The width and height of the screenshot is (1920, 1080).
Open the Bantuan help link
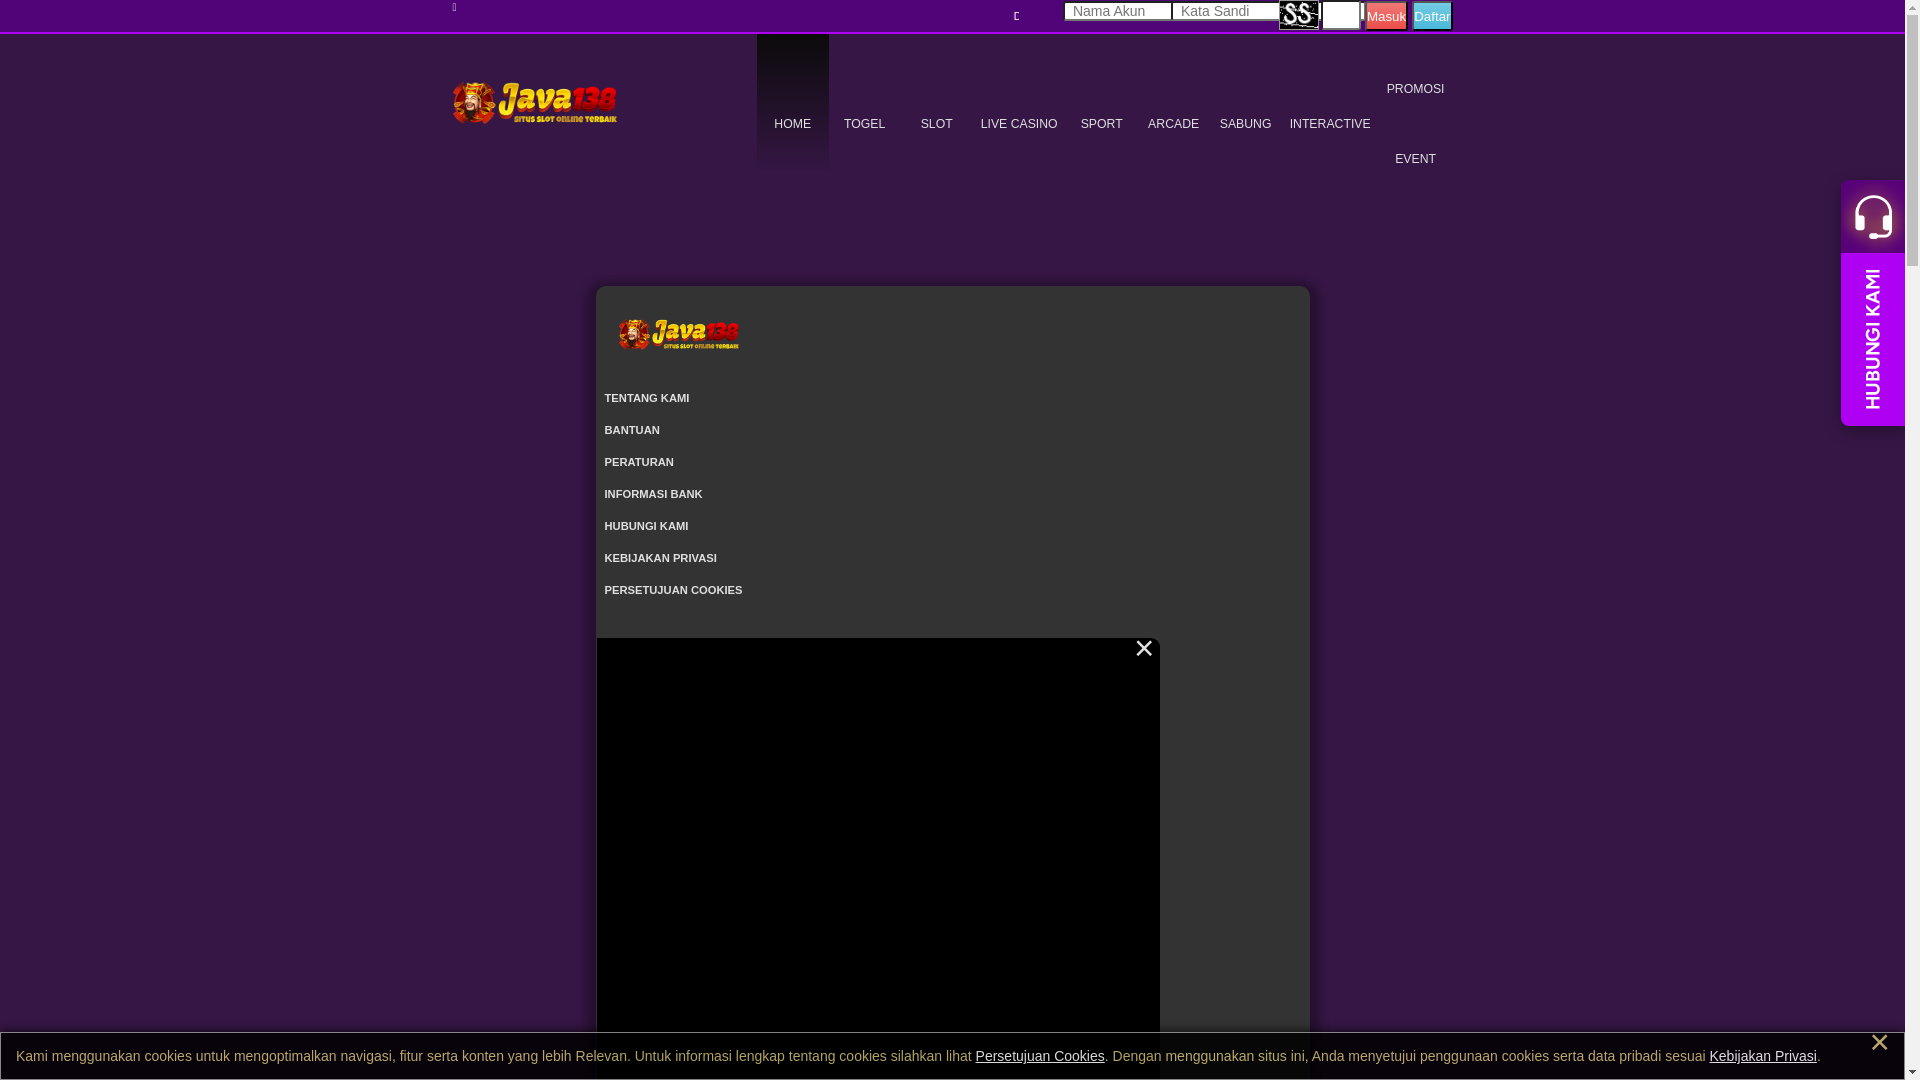click(x=632, y=430)
